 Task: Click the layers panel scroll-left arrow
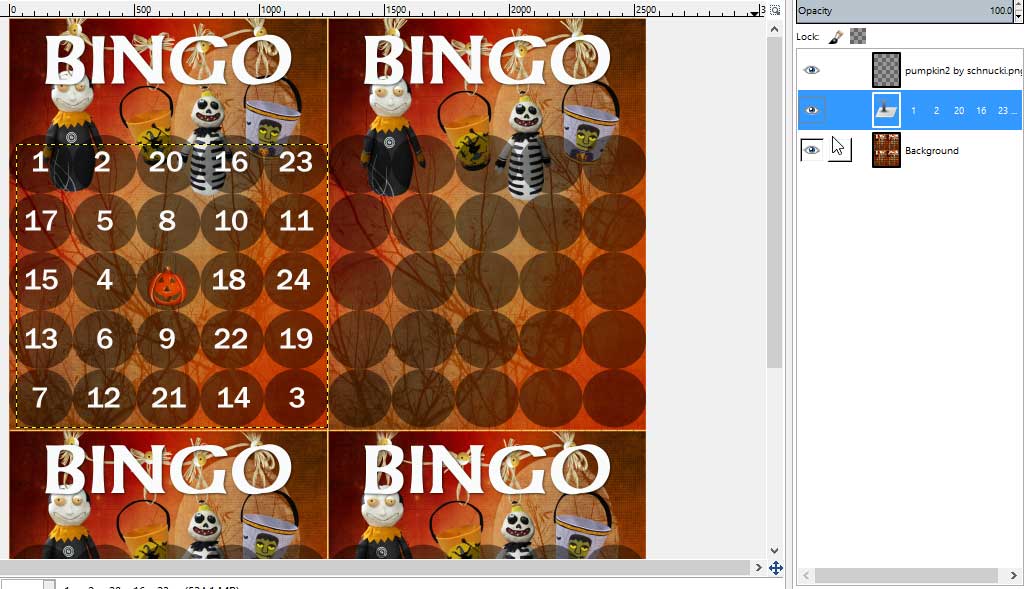click(x=806, y=575)
